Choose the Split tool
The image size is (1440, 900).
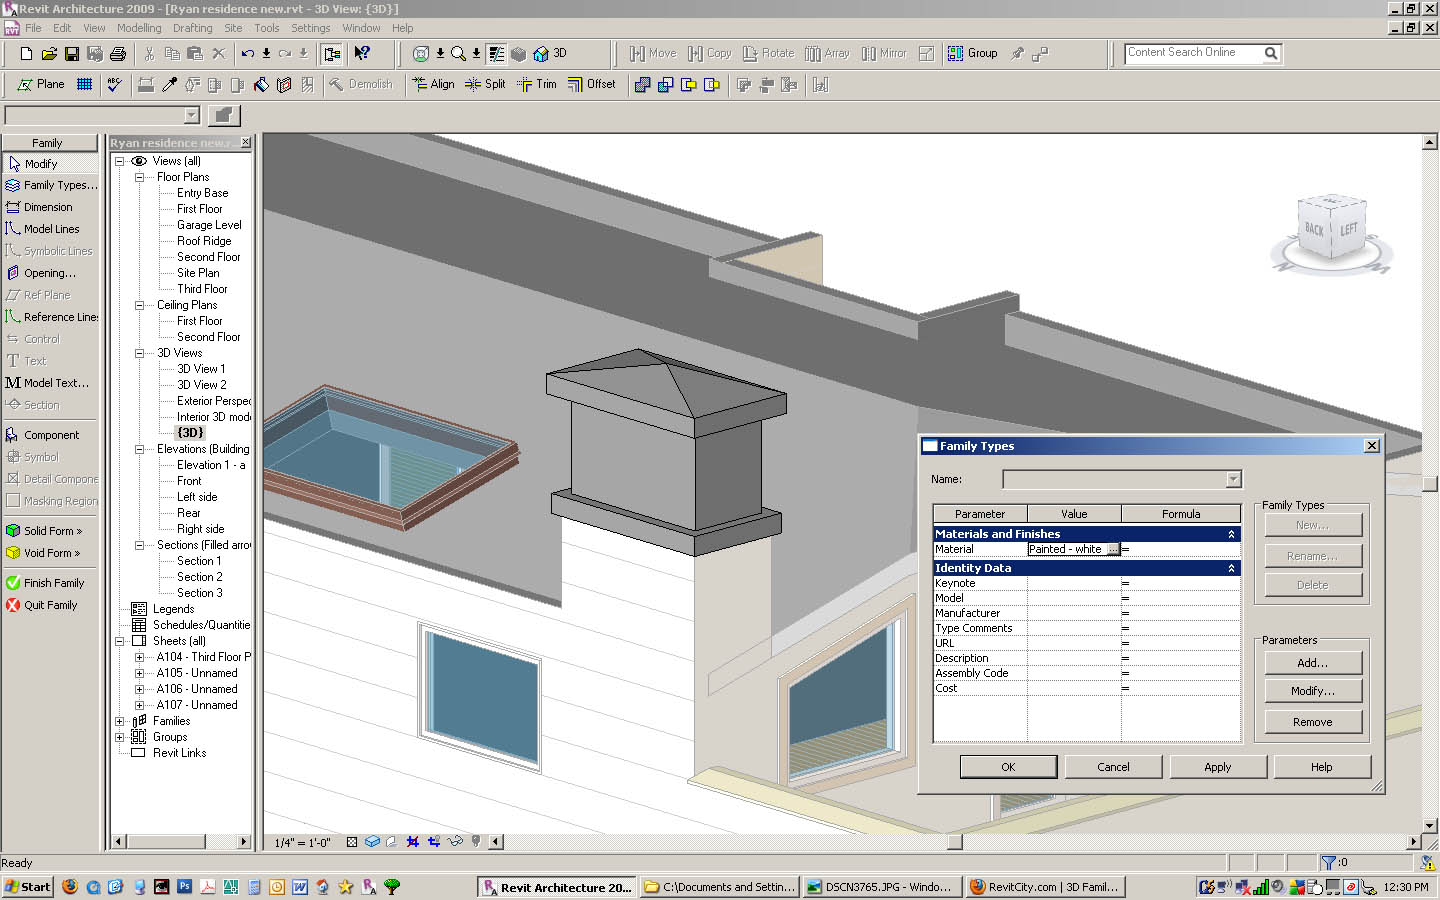point(485,85)
